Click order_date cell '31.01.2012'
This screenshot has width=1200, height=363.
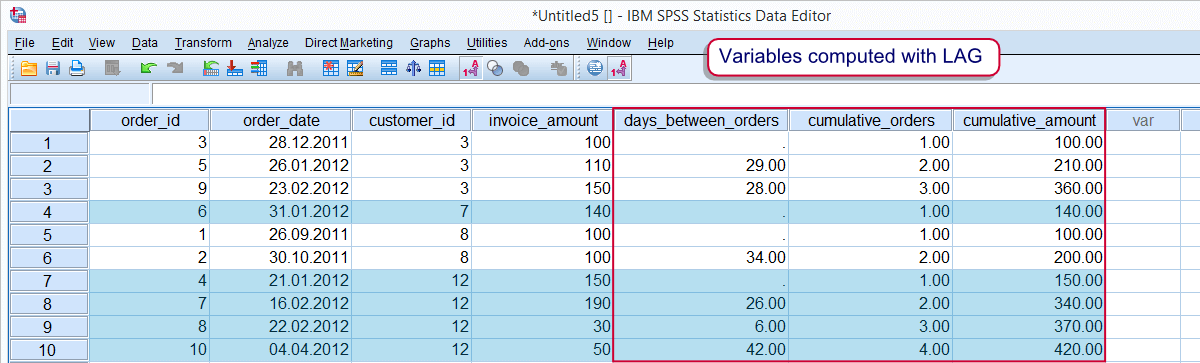pyautogui.click(x=281, y=212)
